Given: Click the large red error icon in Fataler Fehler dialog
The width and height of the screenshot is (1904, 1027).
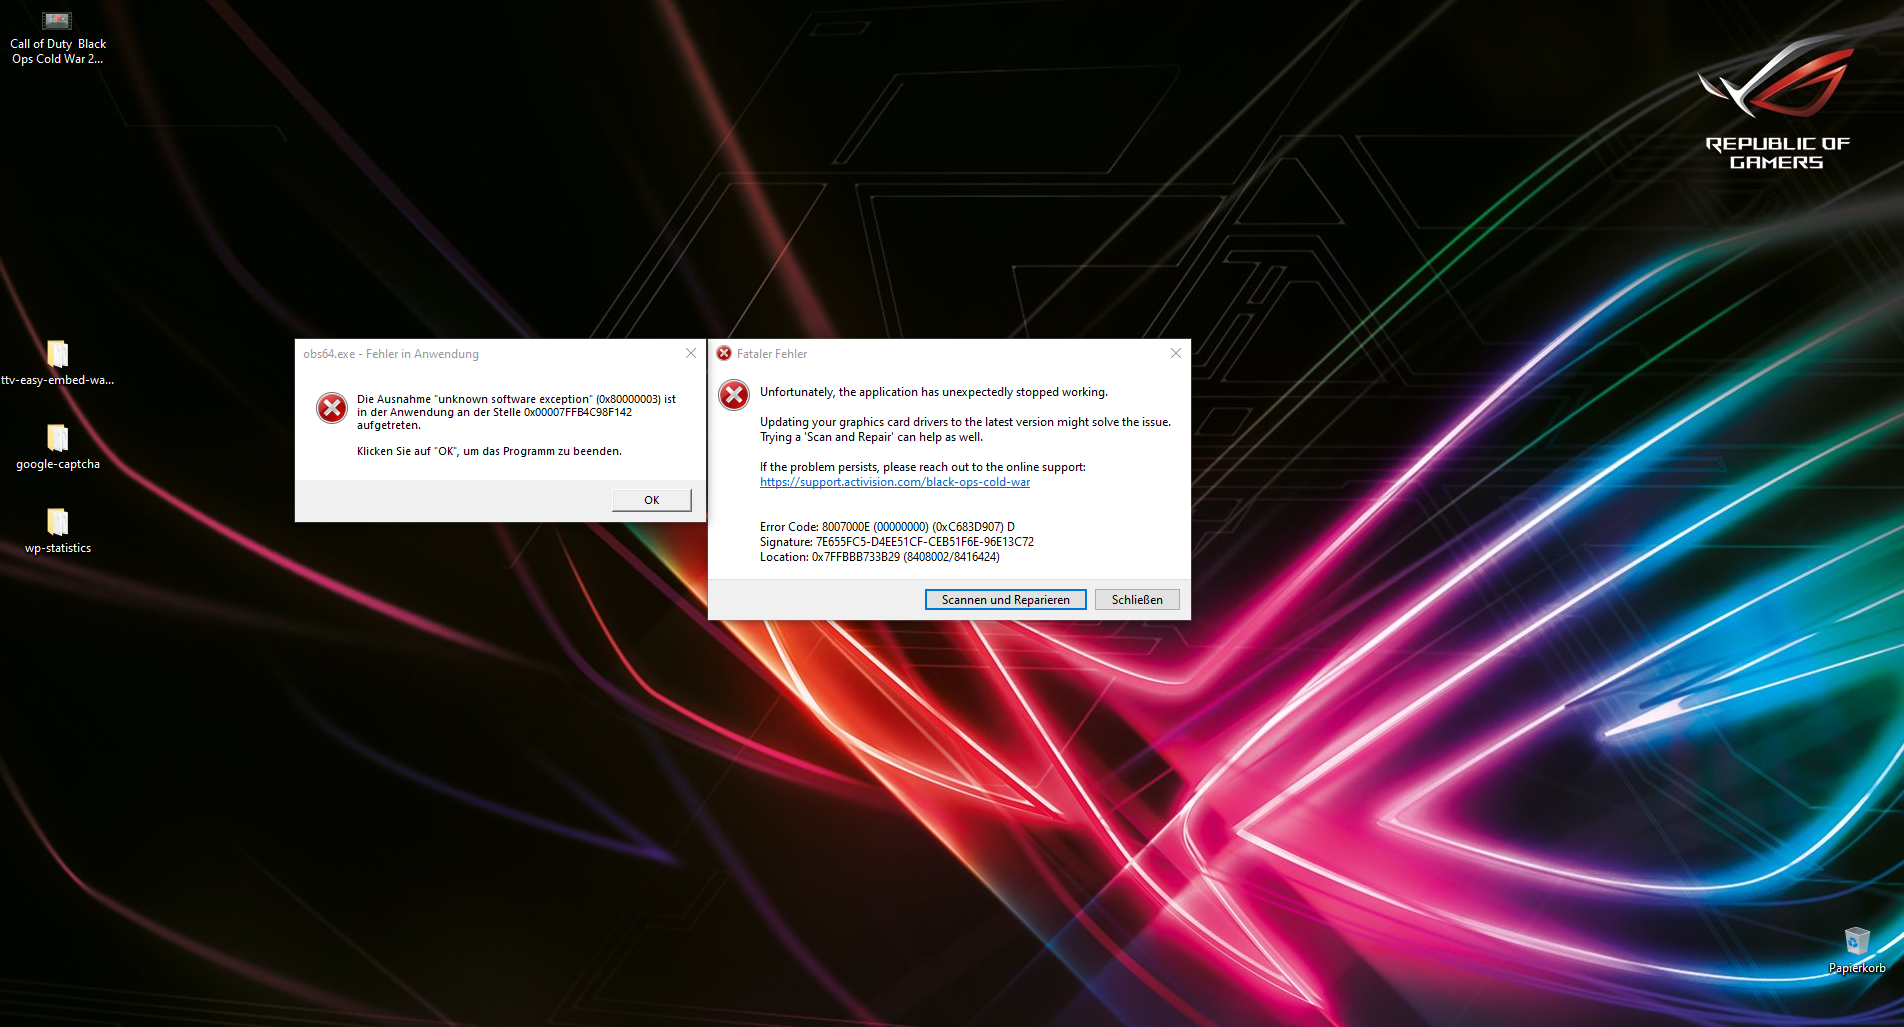Looking at the screenshot, I should (x=734, y=395).
